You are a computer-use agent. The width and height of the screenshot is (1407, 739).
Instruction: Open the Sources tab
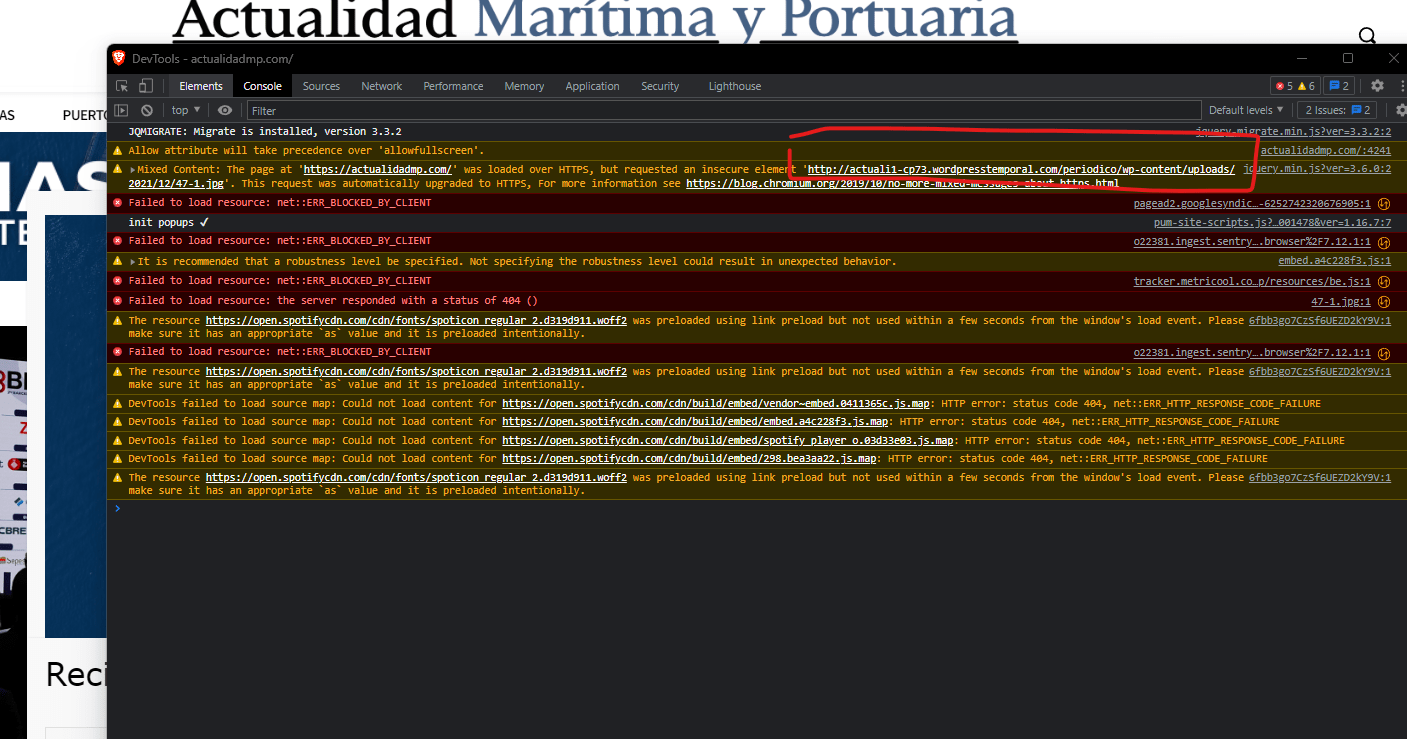[x=321, y=86]
